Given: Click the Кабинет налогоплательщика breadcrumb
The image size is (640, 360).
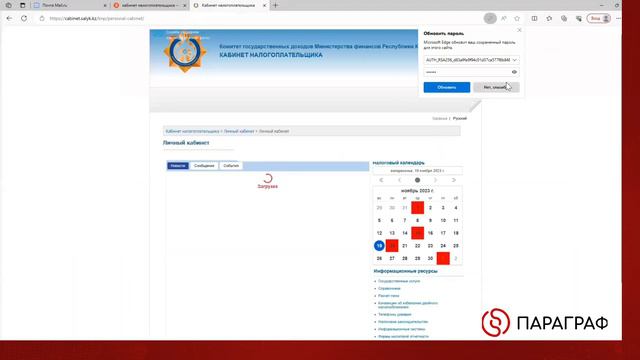Looking at the screenshot, I should click(192, 131).
